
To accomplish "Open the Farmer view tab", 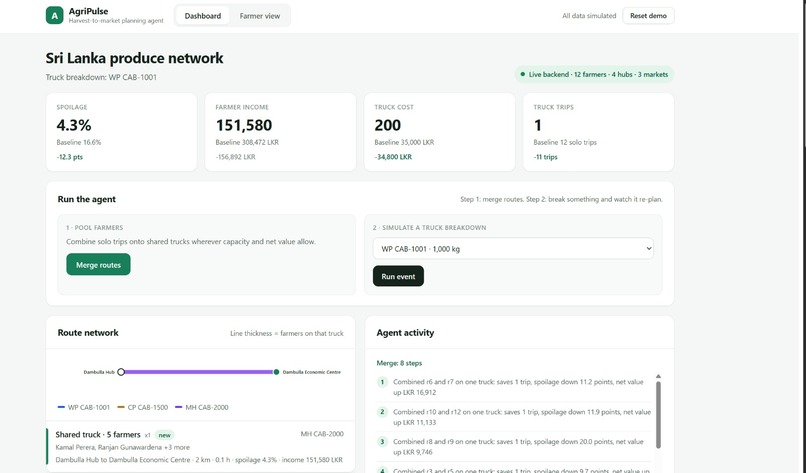I will 260,16.
